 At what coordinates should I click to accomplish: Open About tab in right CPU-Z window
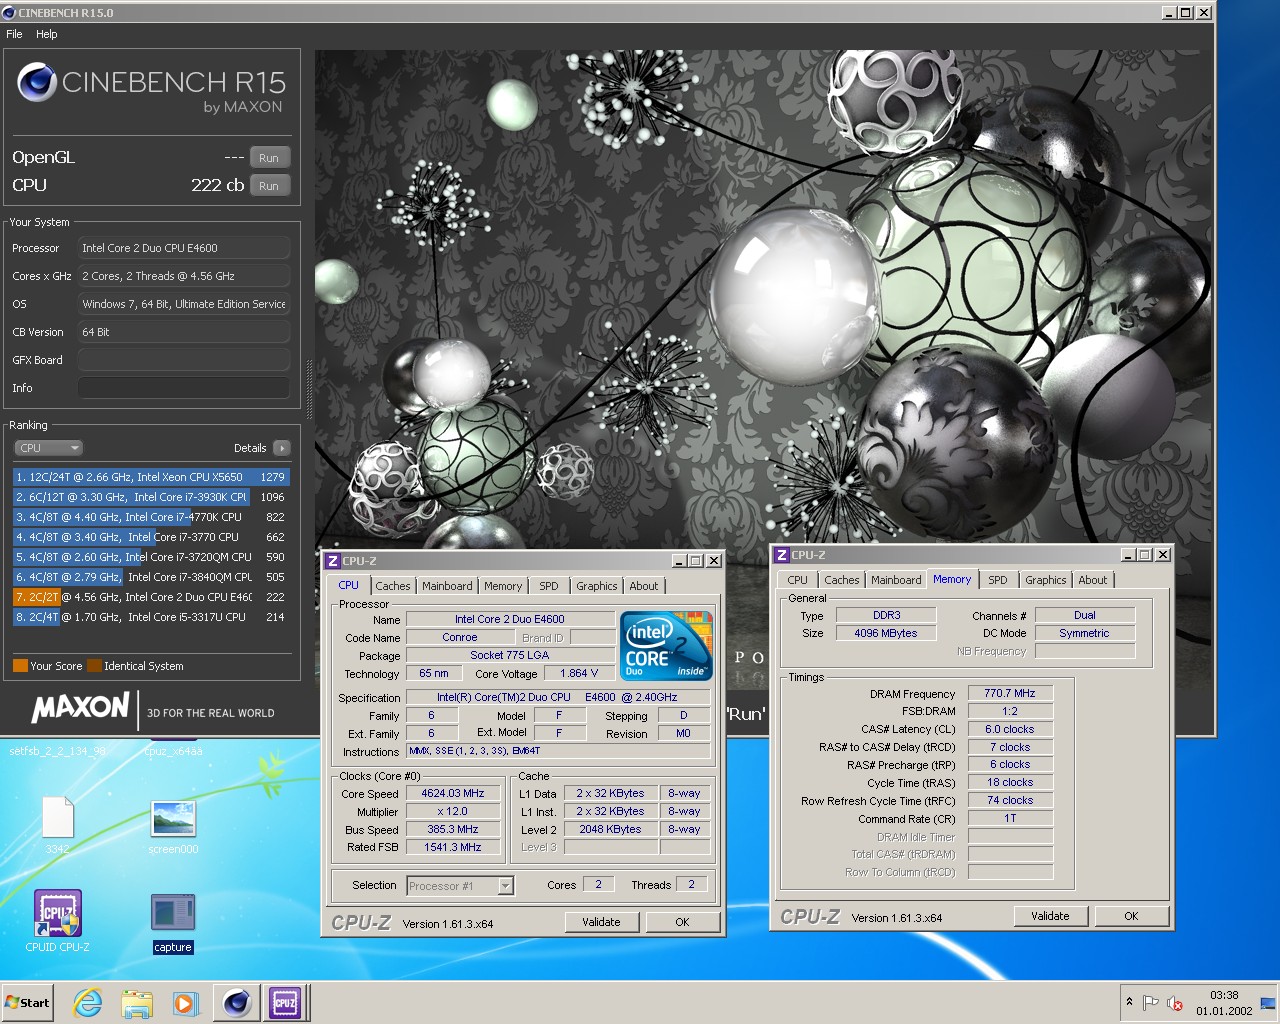coord(1093,580)
